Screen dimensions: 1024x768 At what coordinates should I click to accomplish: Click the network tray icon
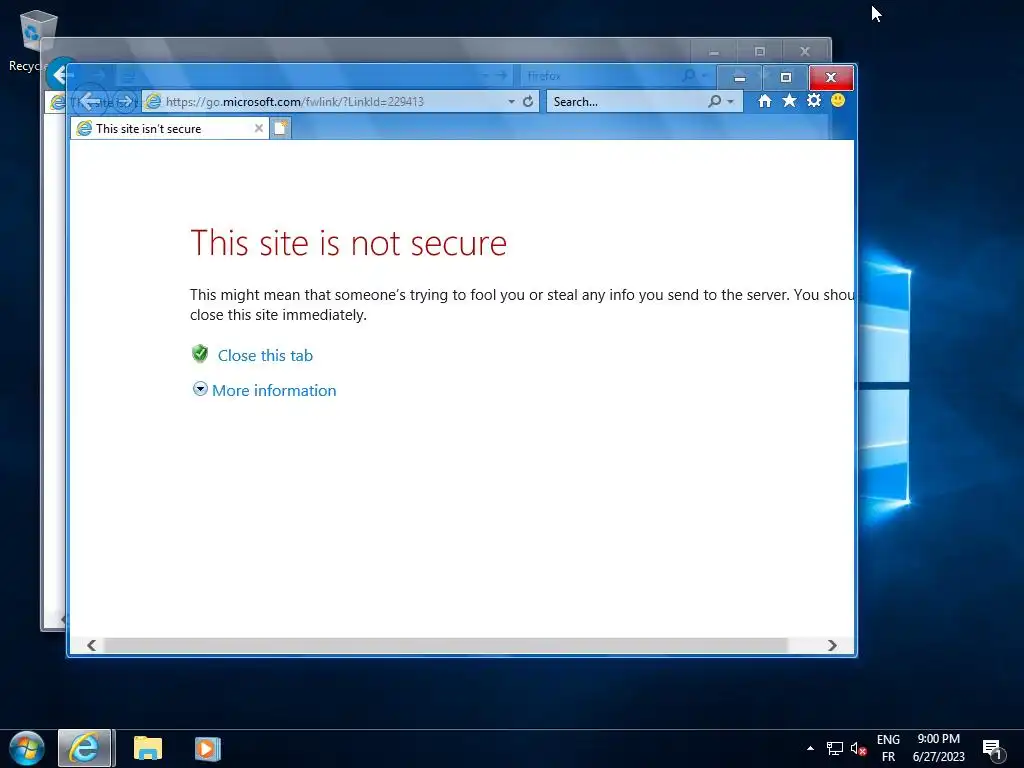tap(835, 748)
